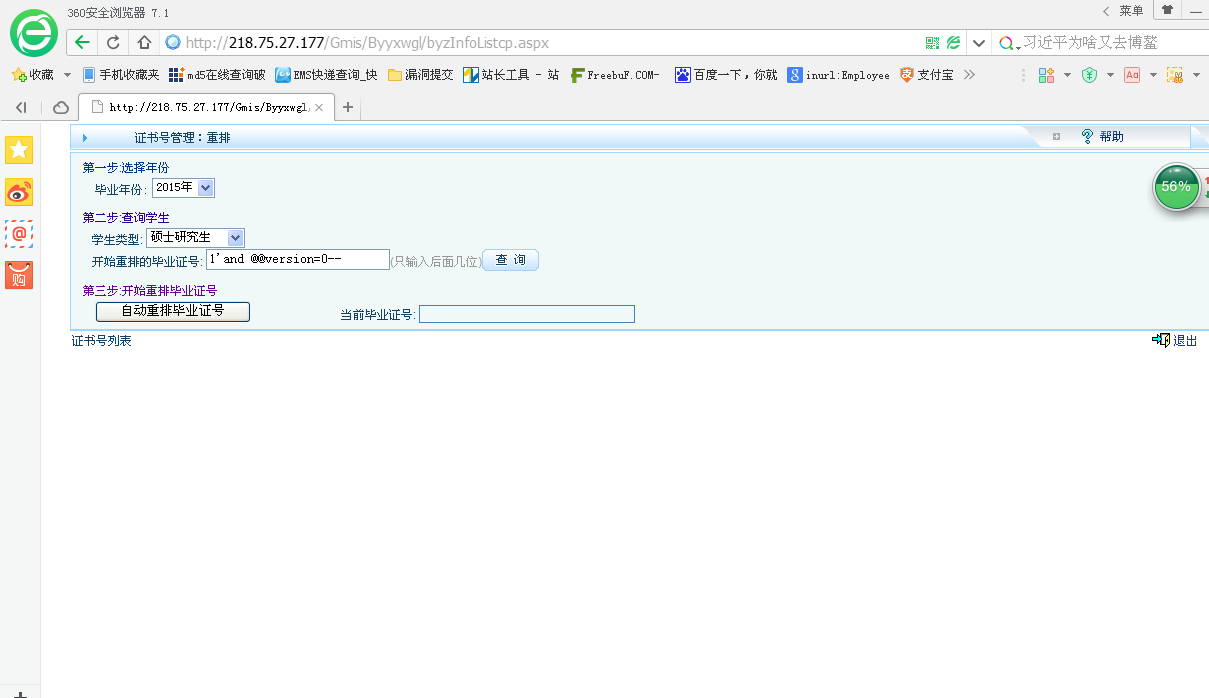Viewport: 1209px width, 698px height.
Task: Open the 手机收藏夹 bookmark
Action: pyautogui.click(x=121, y=75)
